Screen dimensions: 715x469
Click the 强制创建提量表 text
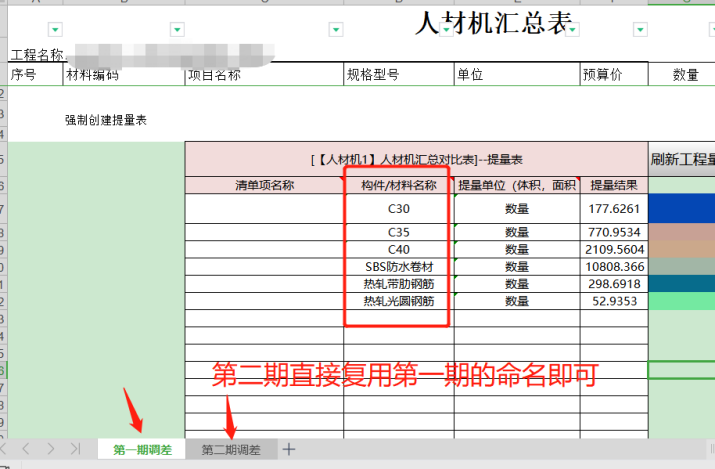pos(106,120)
